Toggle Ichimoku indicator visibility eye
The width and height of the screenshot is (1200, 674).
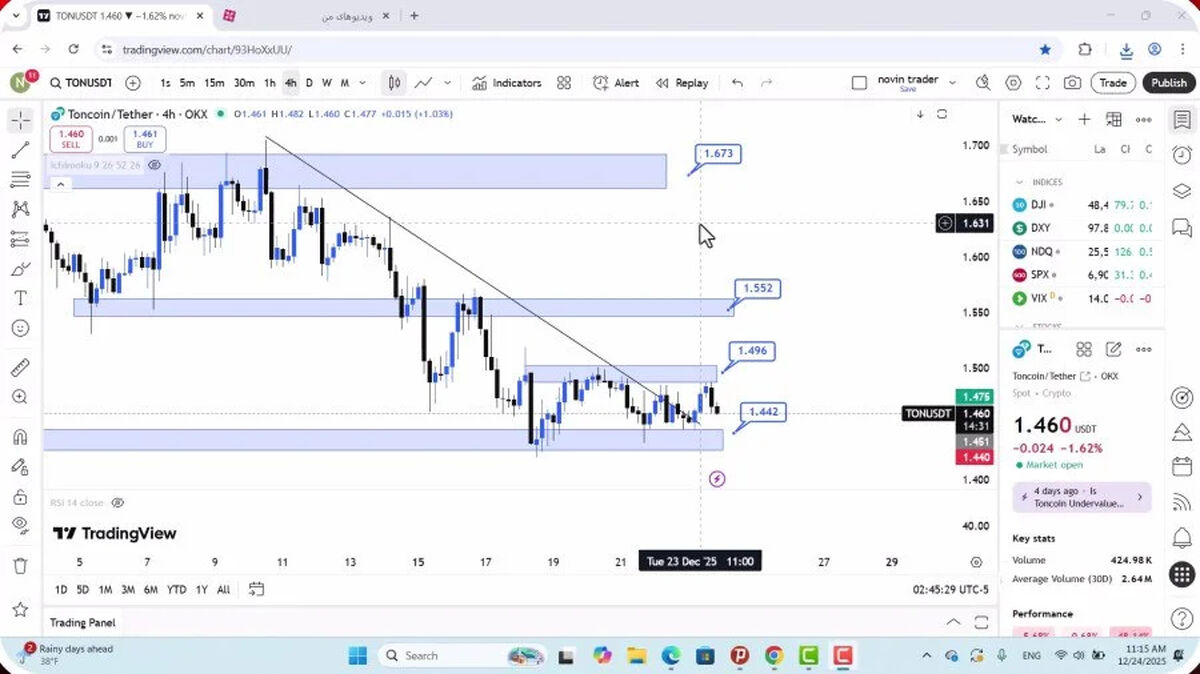pyautogui.click(x=155, y=165)
